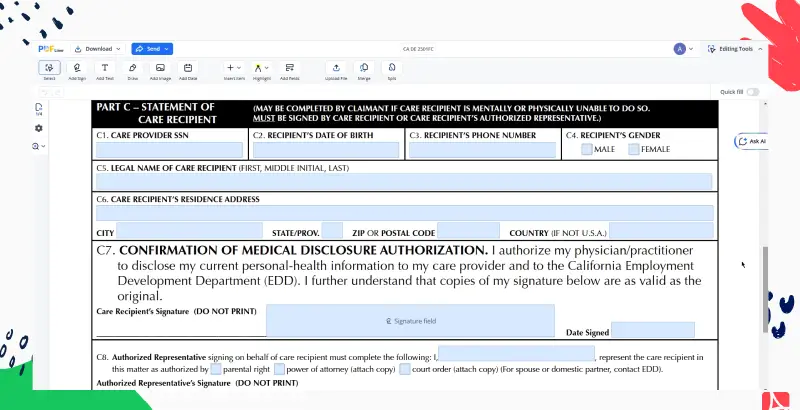Toggle the Quick fill switch
The width and height of the screenshot is (800, 410).
click(x=753, y=92)
